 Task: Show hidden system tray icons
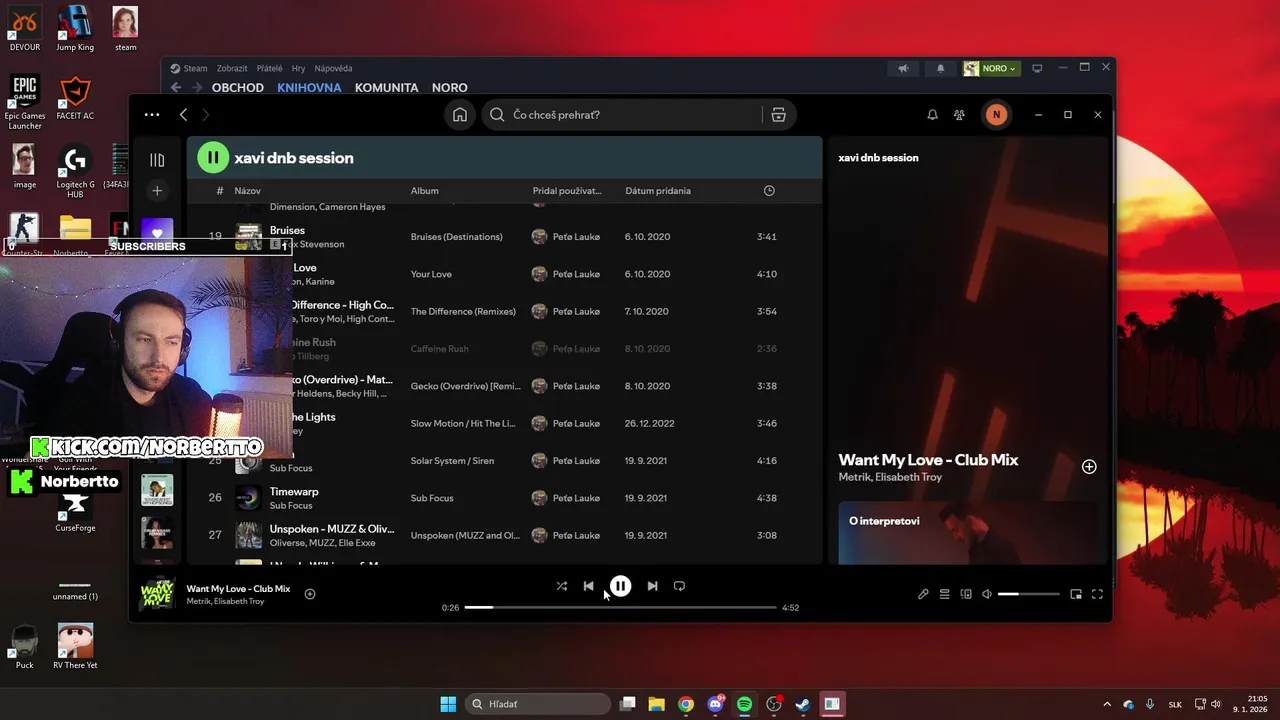(x=1107, y=704)
